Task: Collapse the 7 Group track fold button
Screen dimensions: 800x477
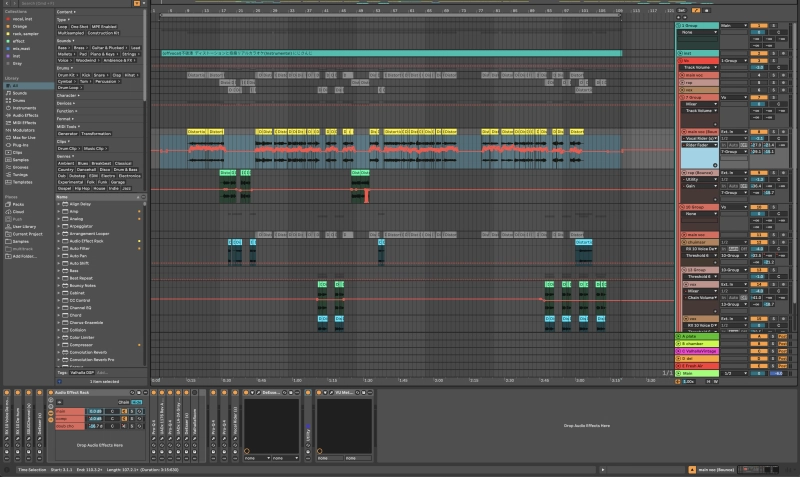Action: (x=680, y=97)
